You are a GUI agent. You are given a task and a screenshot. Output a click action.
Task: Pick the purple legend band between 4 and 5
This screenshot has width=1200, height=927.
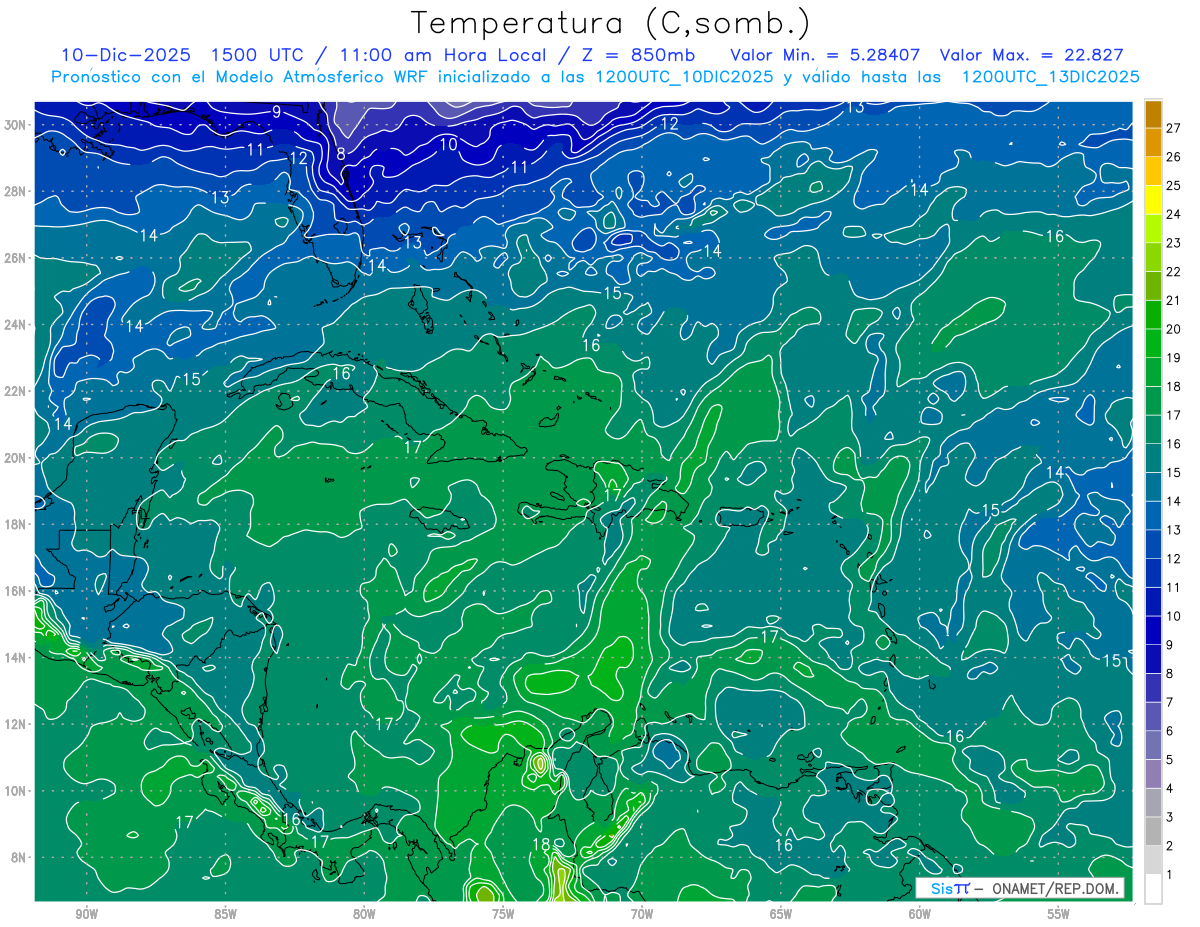tap(1153, 774)
